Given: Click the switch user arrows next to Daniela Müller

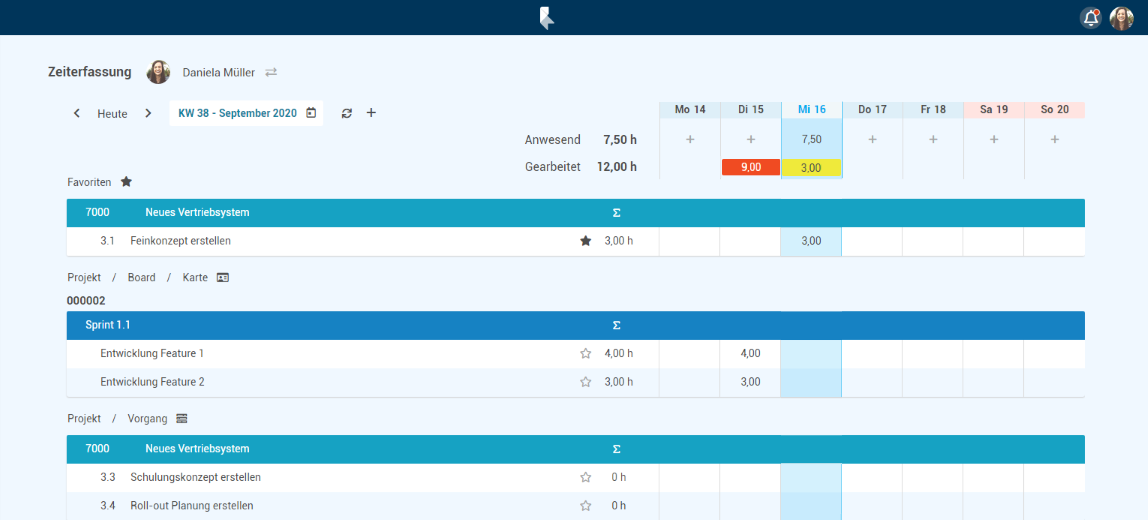Looking at the screenshot, I should click(x=271, y=73).
